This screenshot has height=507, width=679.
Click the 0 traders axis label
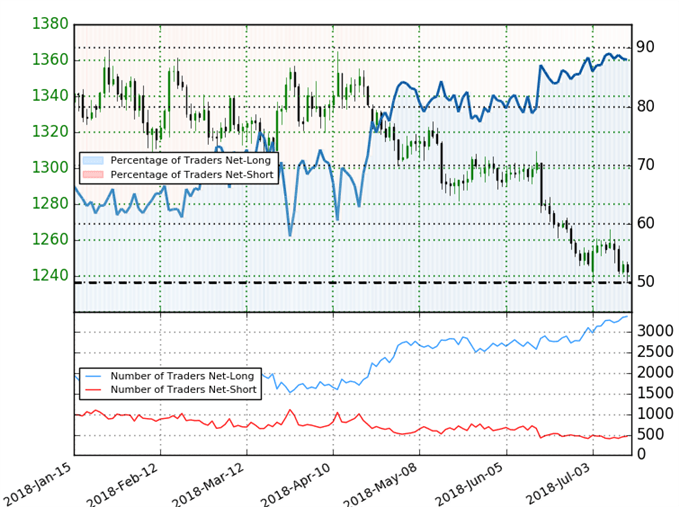click(641, 454)
